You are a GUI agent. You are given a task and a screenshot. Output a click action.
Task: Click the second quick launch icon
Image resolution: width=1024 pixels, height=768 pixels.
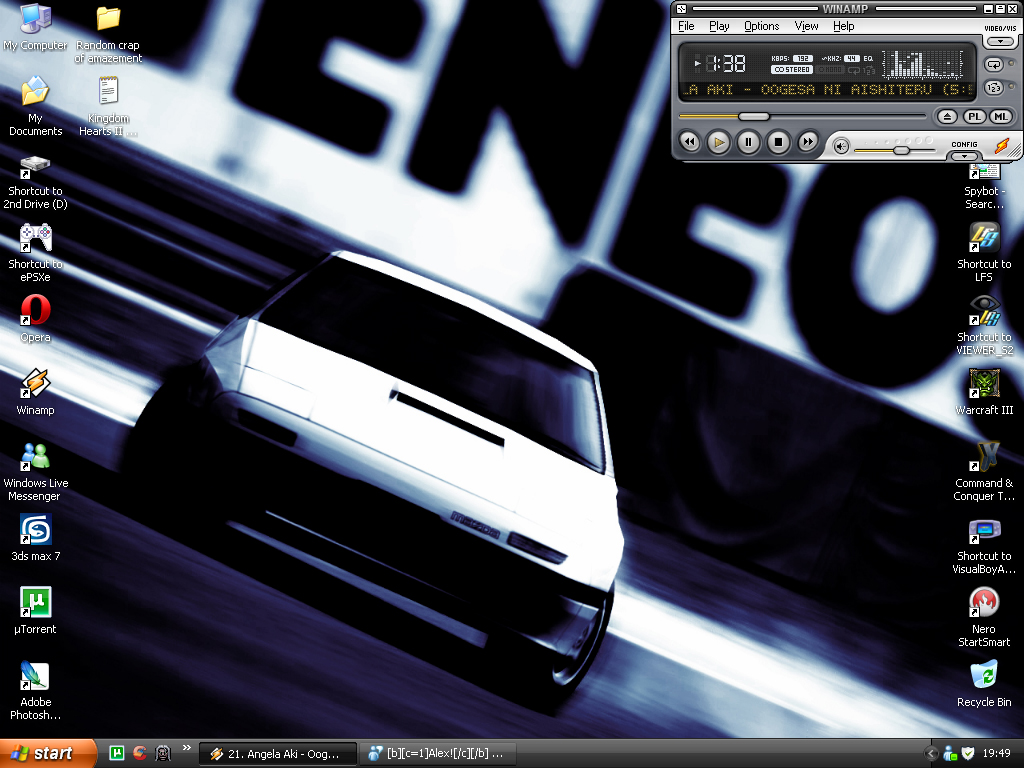[x=139, y=753]
